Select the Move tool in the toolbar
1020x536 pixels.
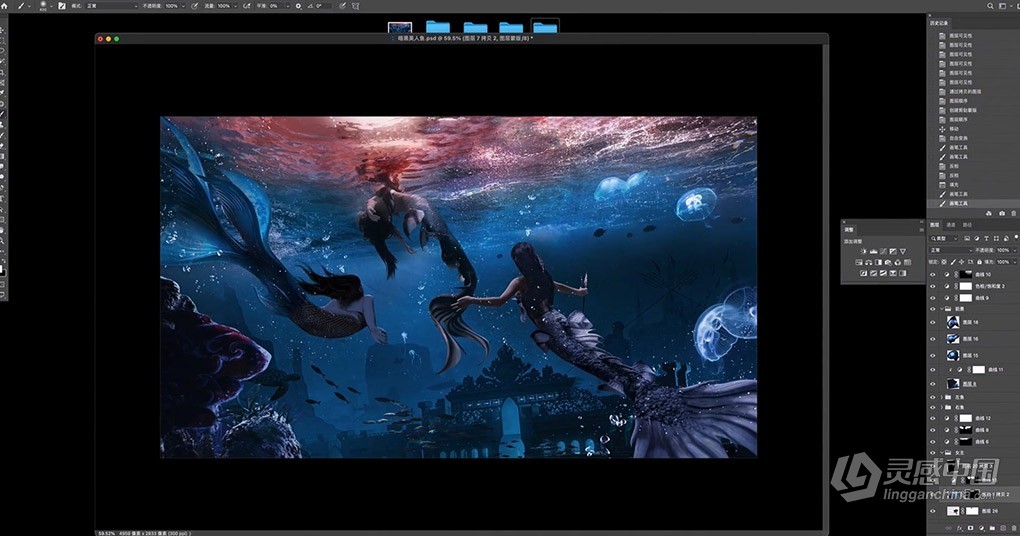pos(3,32)
